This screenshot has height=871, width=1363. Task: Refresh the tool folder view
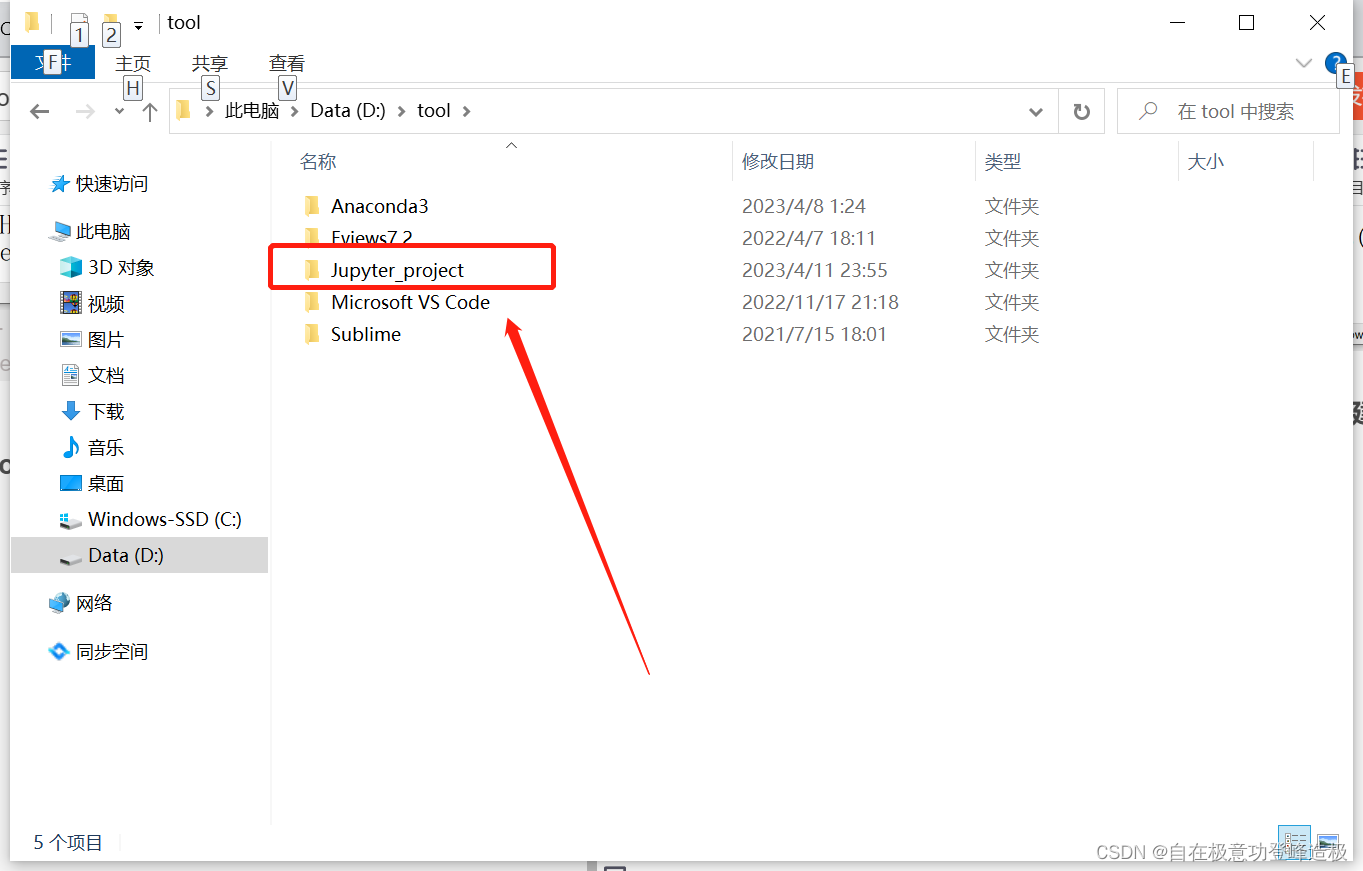point(1081,111)
